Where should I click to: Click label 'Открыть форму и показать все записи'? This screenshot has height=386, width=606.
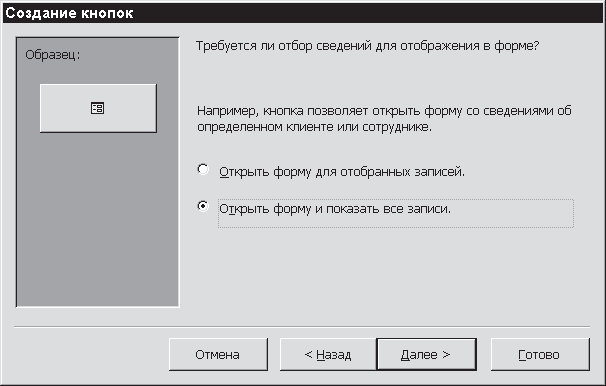tap(335, 209)
